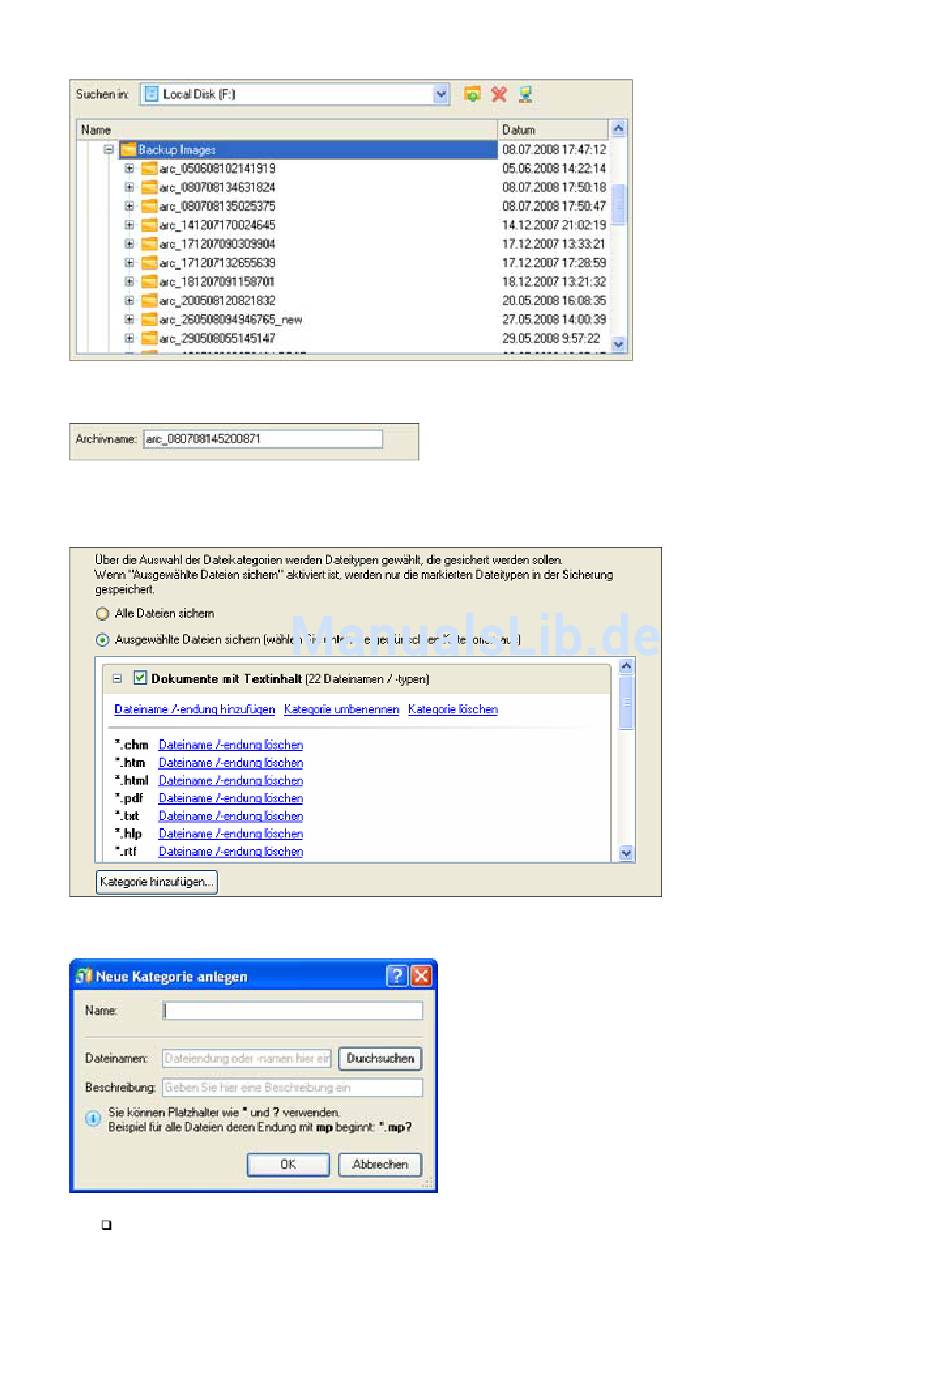Click the Kategorie löschen link
Screen dimensions: 950x1379
tap(453, 710)
